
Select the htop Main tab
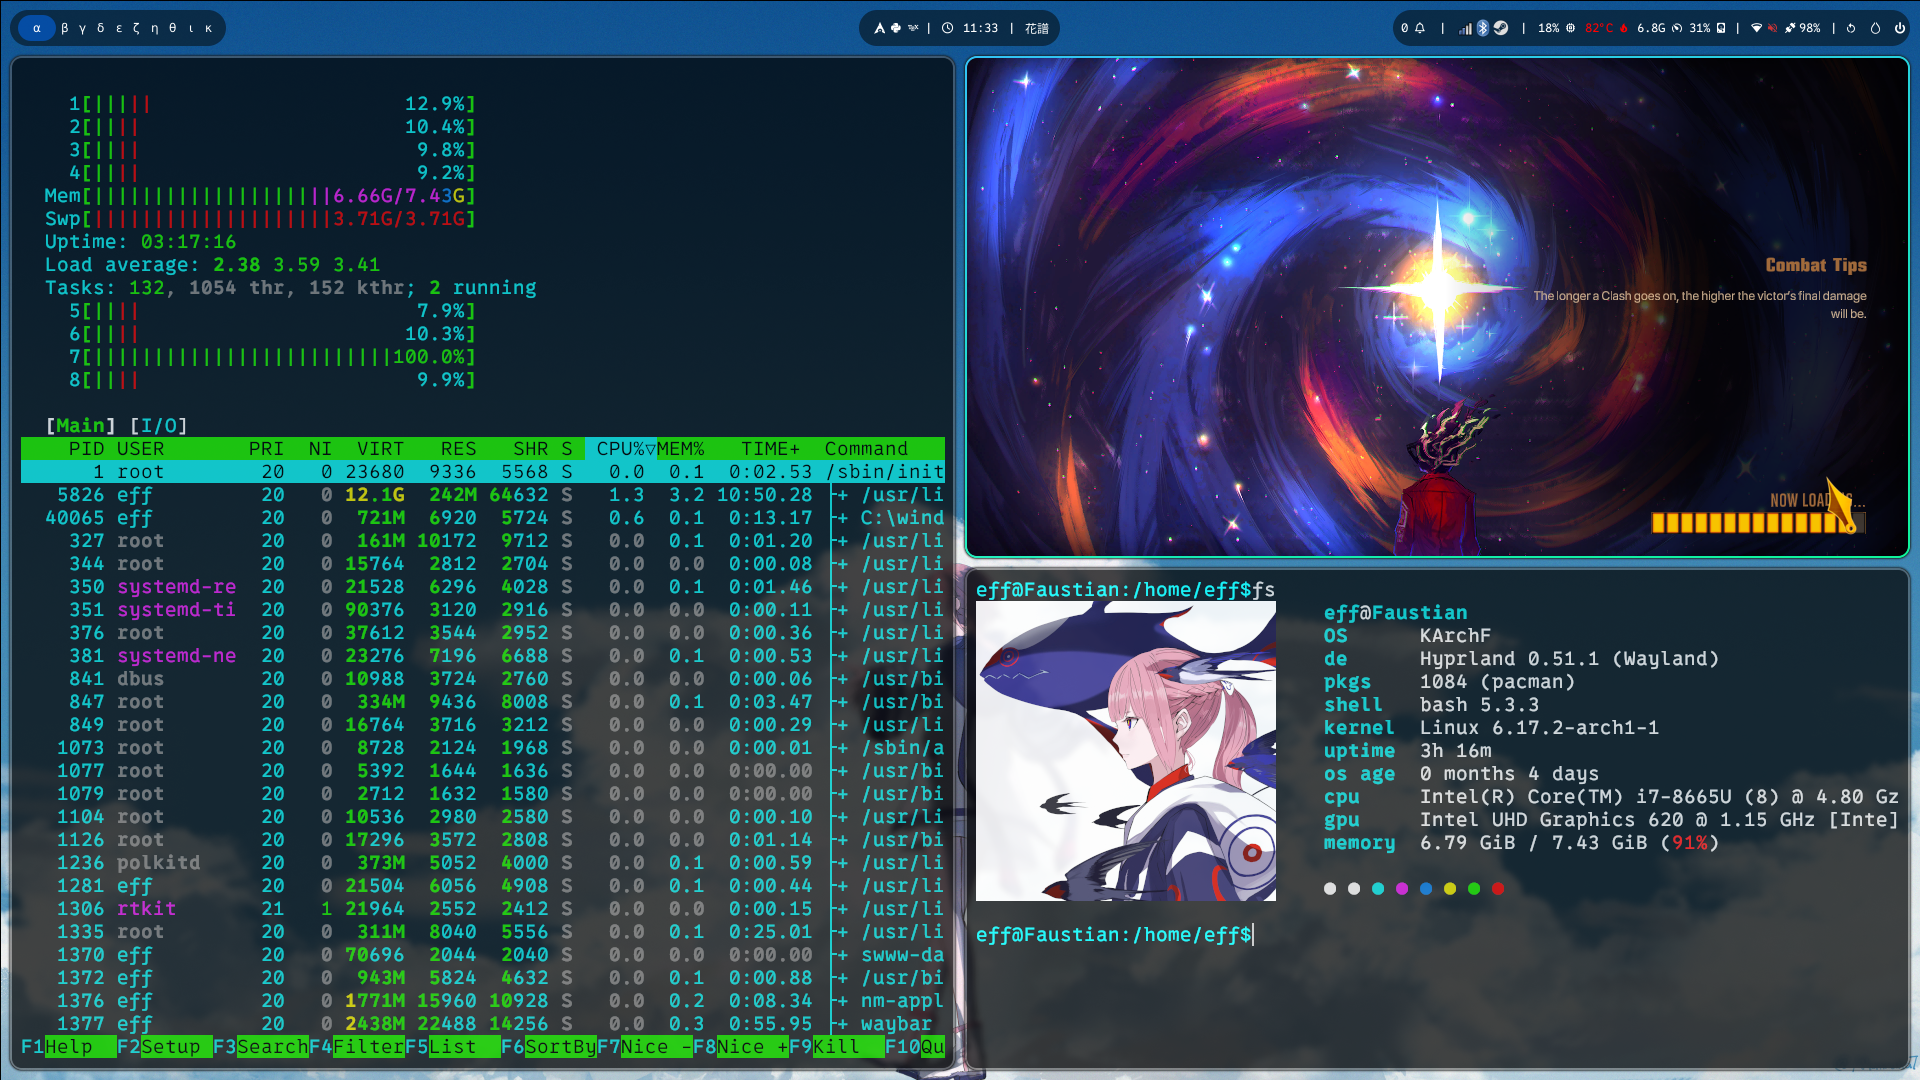point(81,426)
